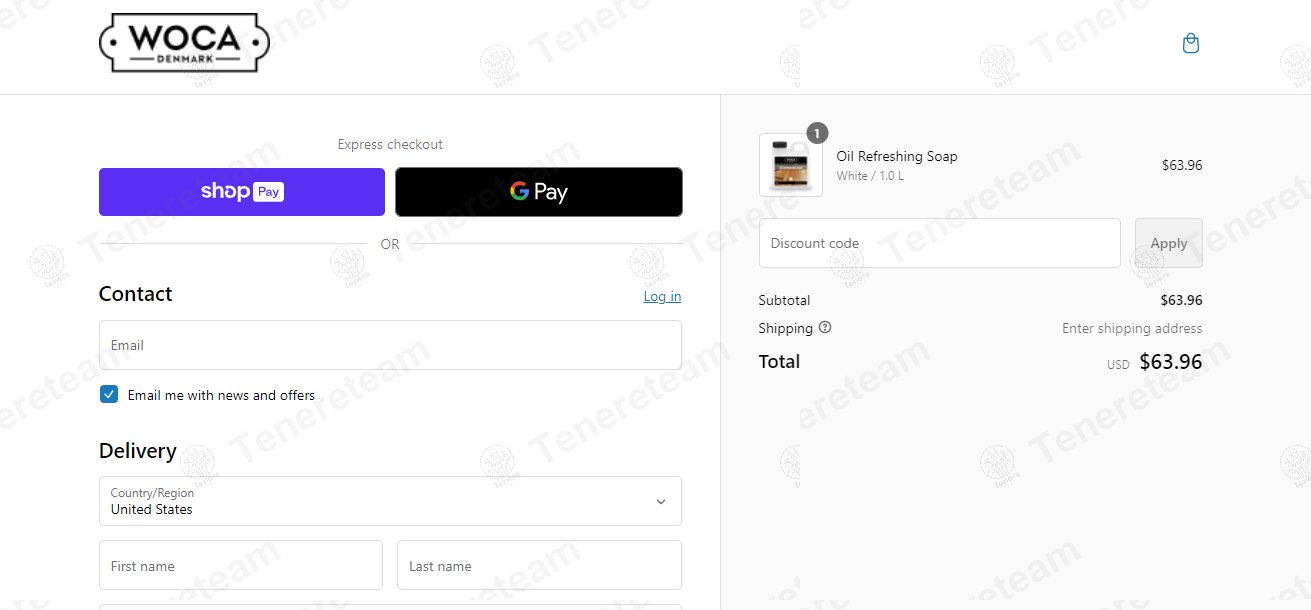Viewport: 1311px width, 610px height.
Task: Click the Last name field
Action: (539, 565)
